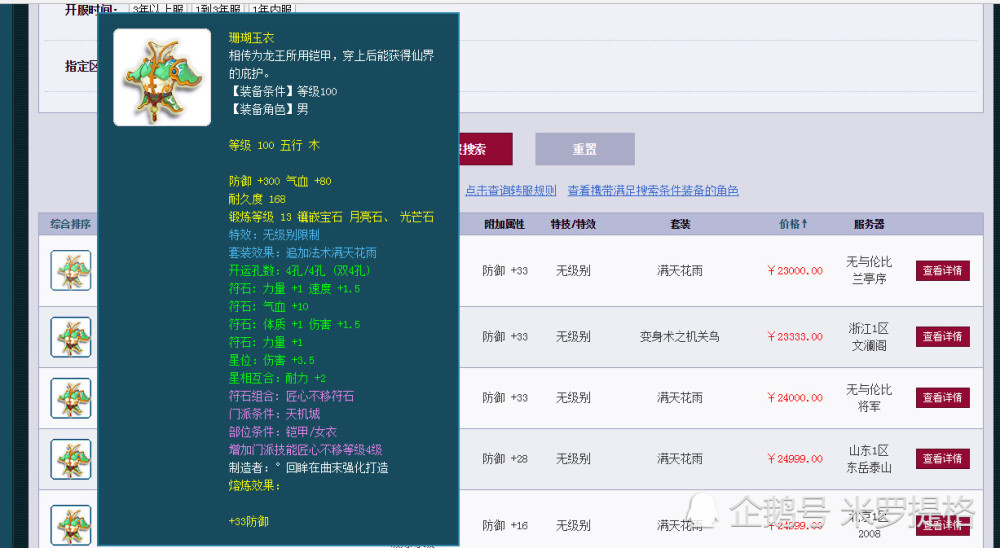Click the 套装 column header
This screenshot has height=548, width=1000.
click(x=680, y=224)
